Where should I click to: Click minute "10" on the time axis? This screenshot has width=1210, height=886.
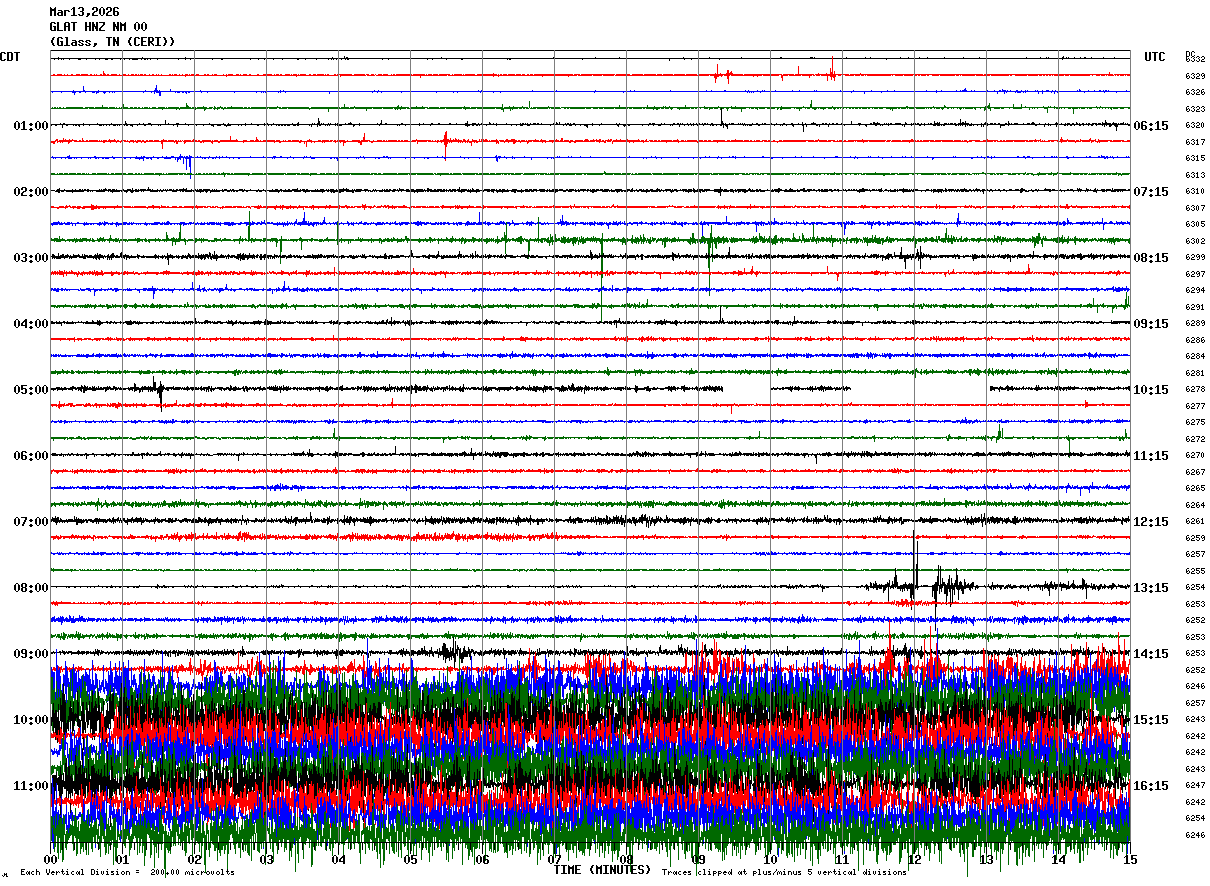(770, 860)
